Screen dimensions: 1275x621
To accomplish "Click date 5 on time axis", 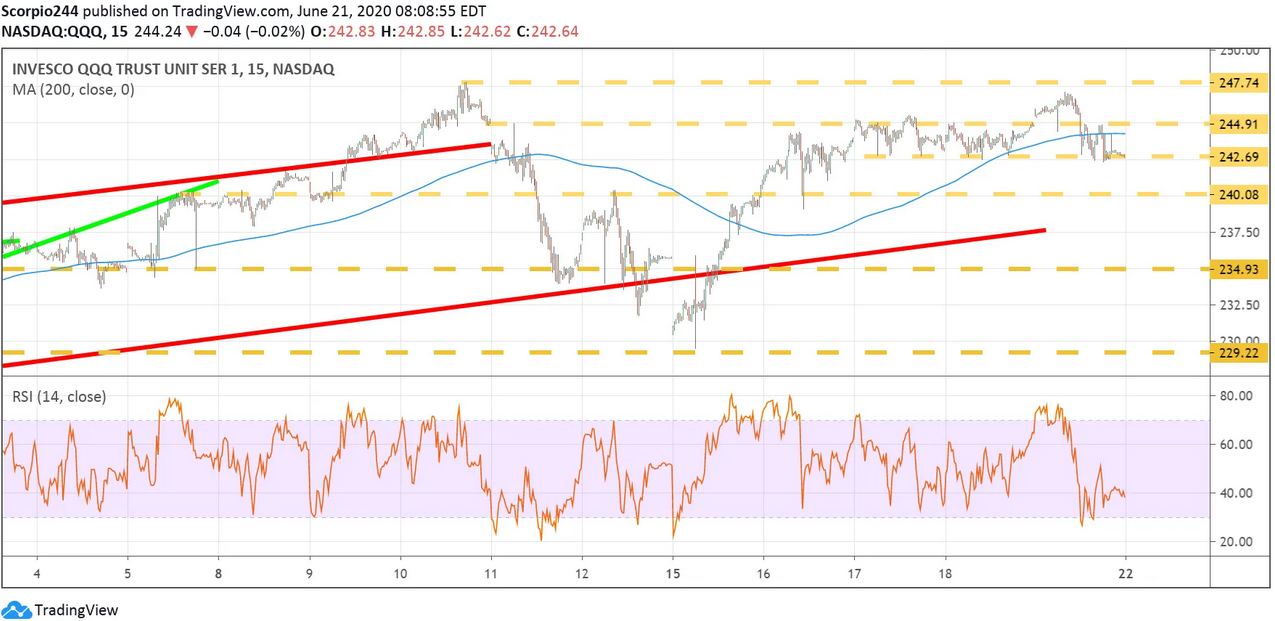I will click(127, 572).
